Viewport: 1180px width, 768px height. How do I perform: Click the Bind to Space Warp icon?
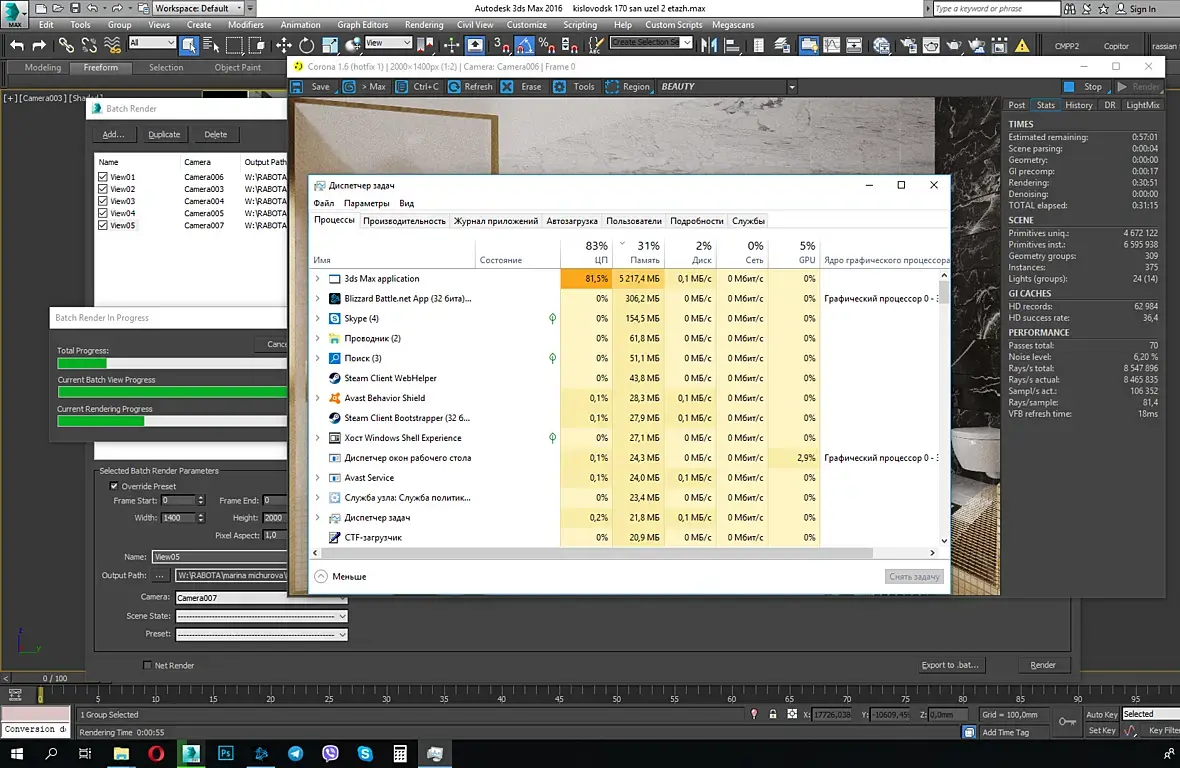[112, 46]
